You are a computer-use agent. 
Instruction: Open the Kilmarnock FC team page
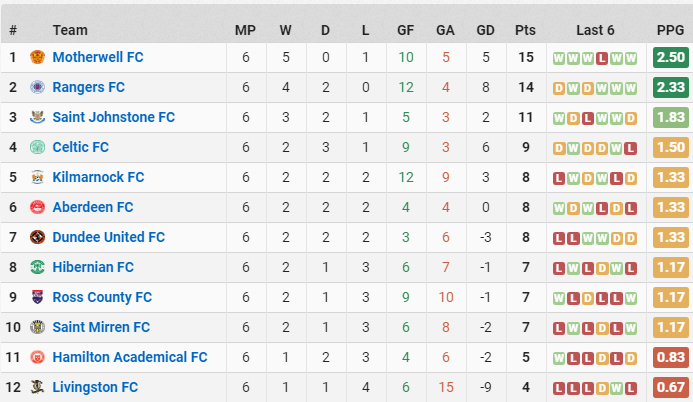tap(98, 177)
